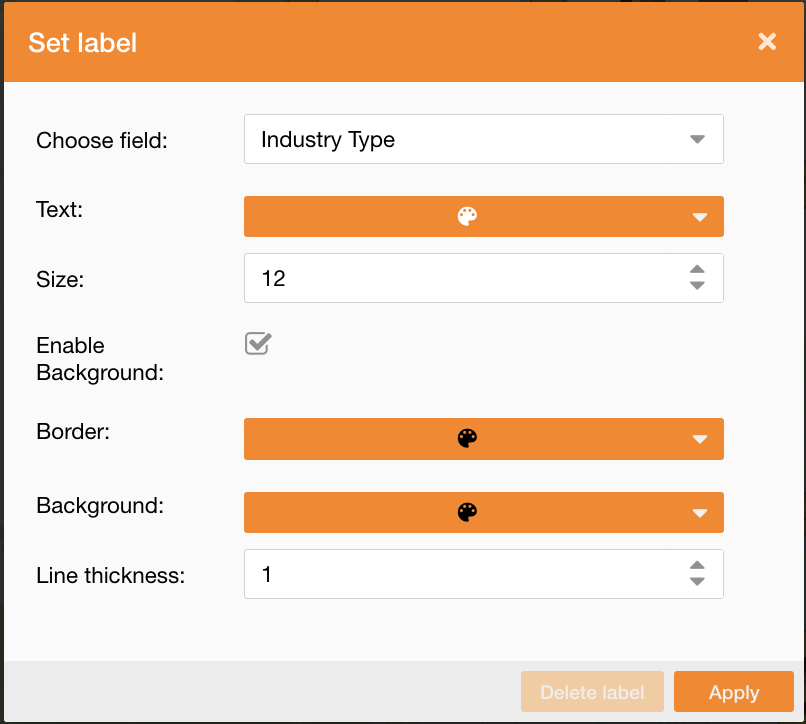Image resolution: width=806 pixels, height=724 pixels.
Task: Click into the Size input field
Action: click(x=484, y=278)
